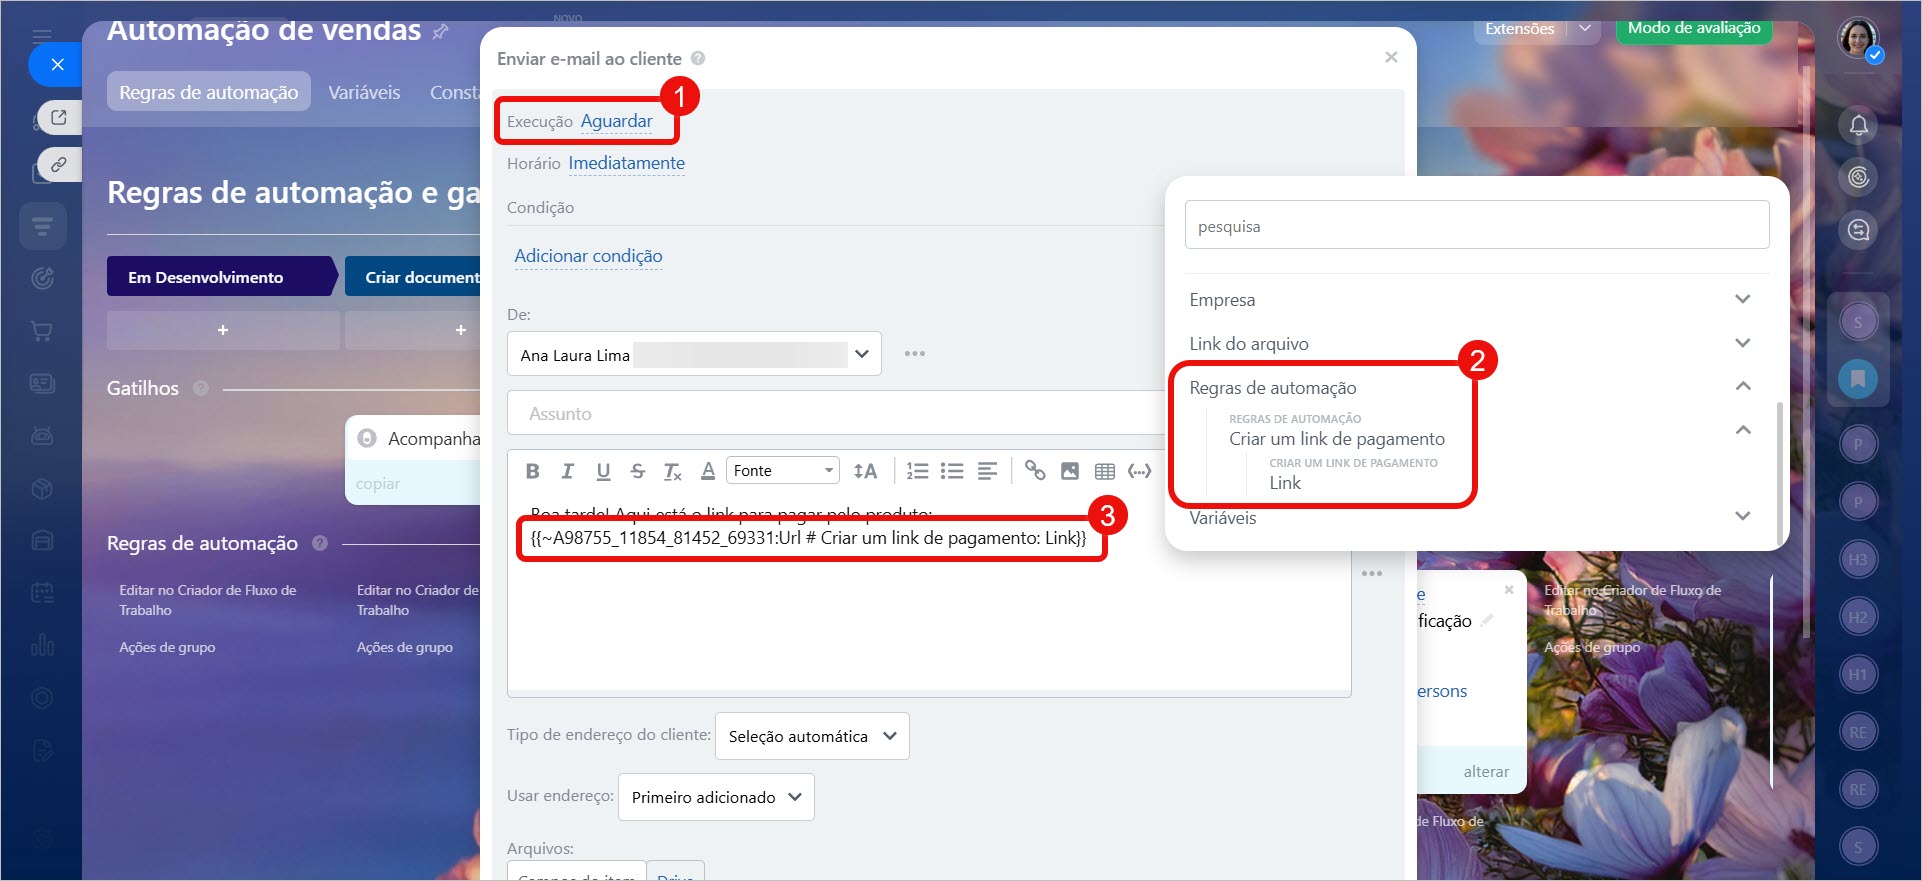Viewport: 1922px width, 881px height.
Task: Click the underline formatting icon
Action: click(x=603, y=471)
